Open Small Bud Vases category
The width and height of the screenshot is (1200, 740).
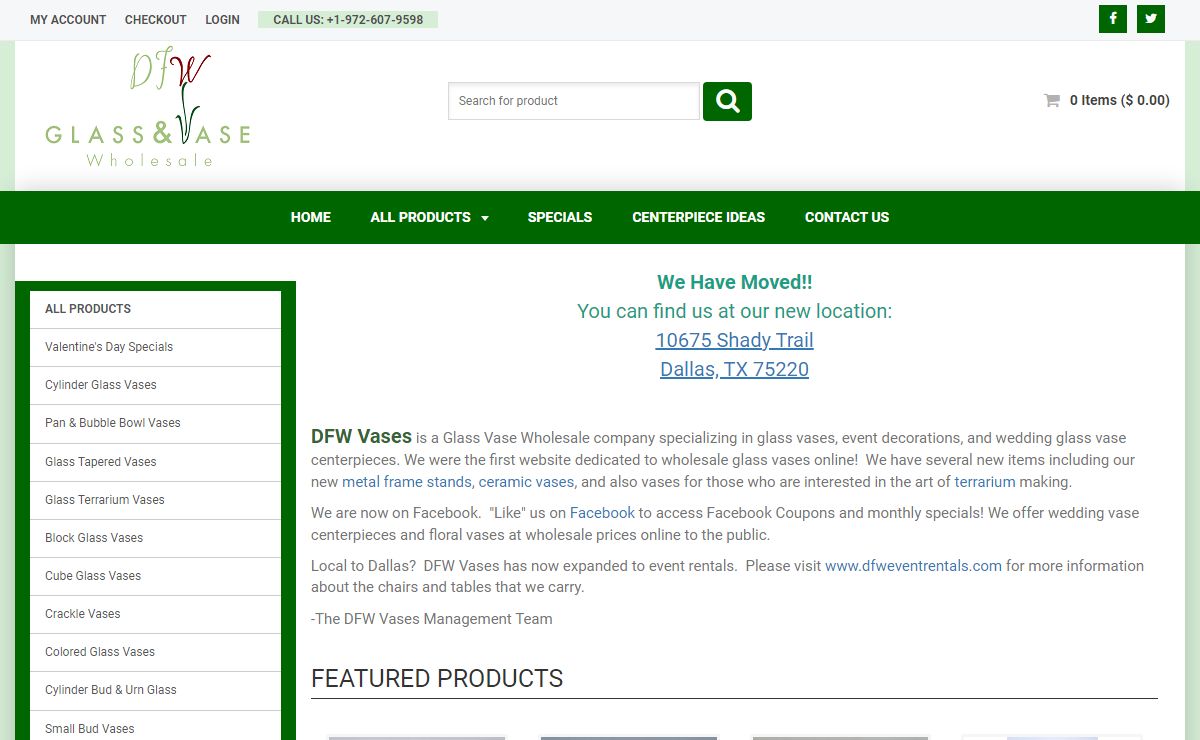tap(156, 729)
